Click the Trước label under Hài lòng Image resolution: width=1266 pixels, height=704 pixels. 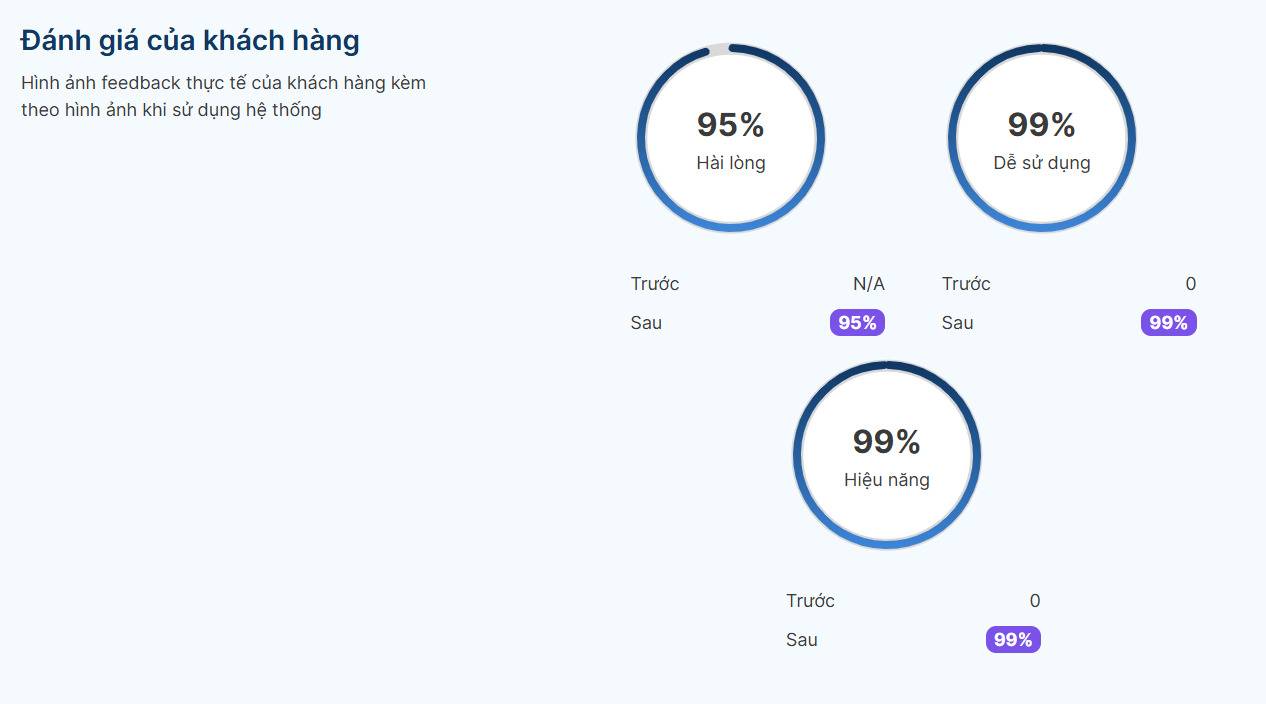[655, 284]
